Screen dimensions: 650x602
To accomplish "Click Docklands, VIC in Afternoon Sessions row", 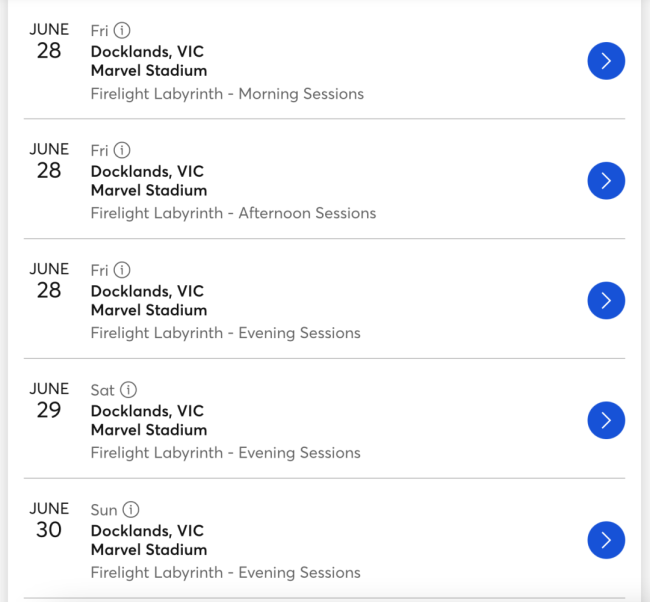I will coord(147,171).
